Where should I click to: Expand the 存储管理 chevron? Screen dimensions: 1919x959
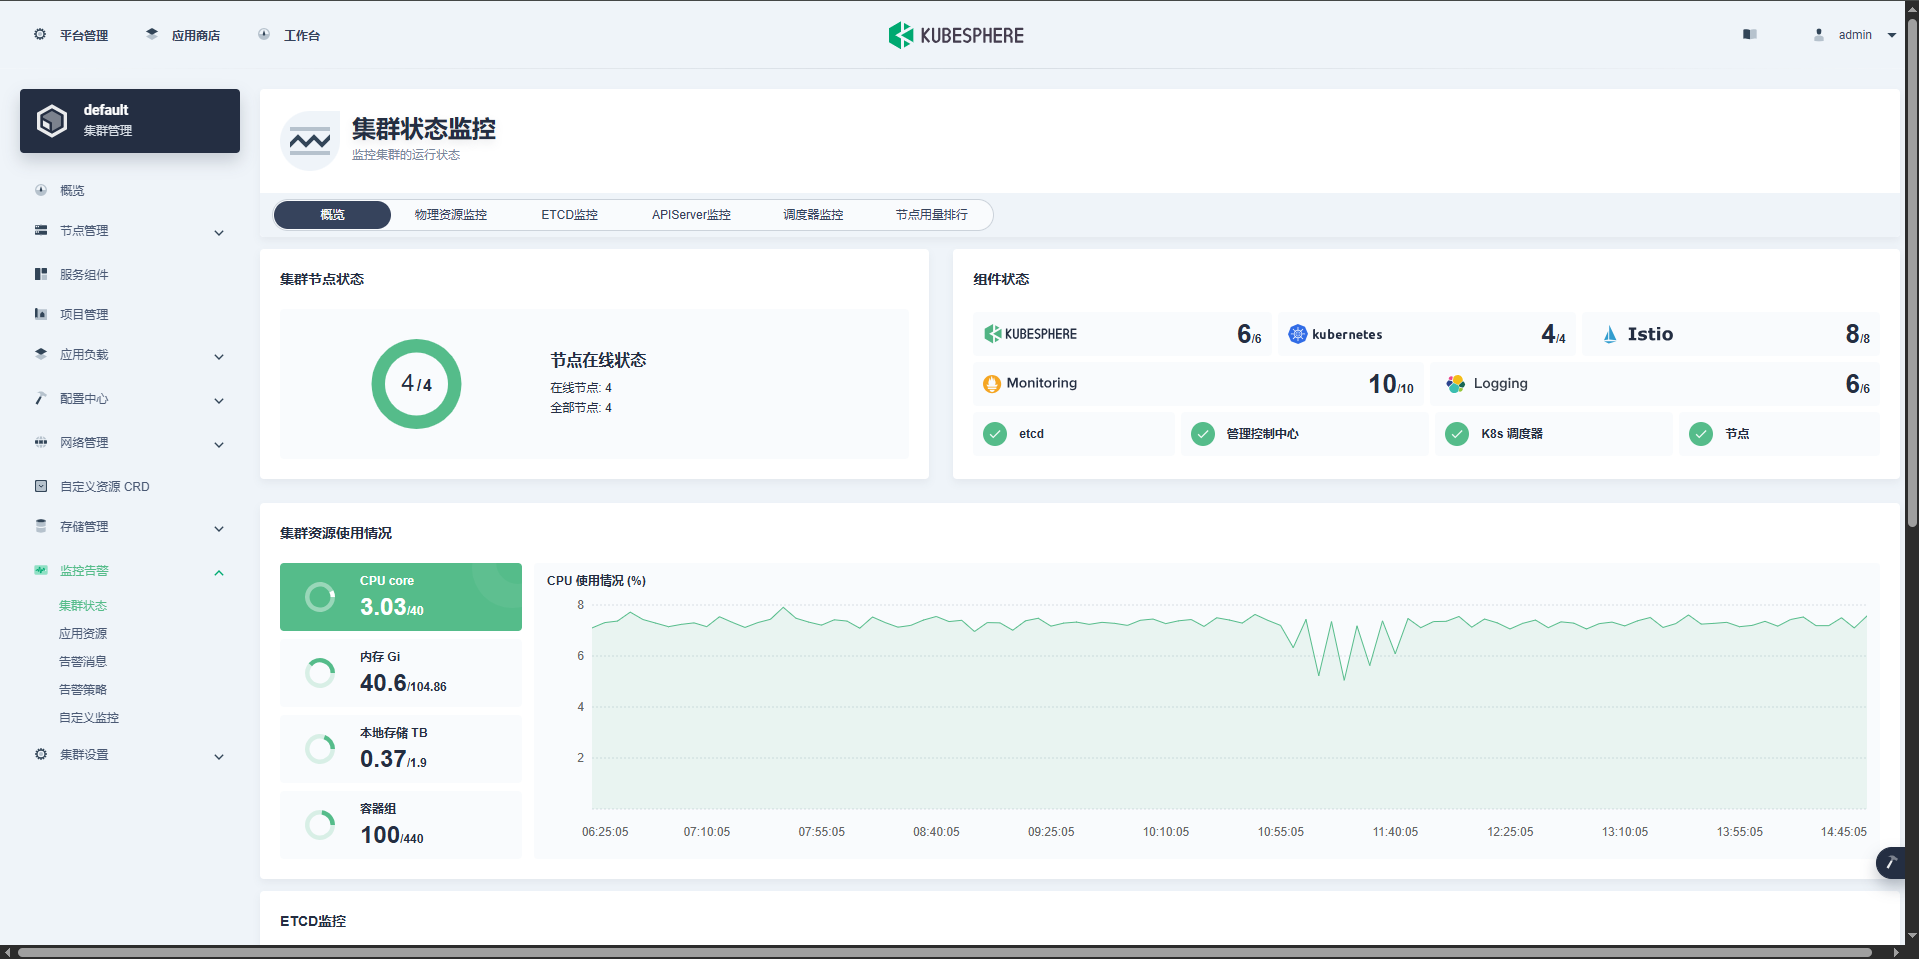219,529
